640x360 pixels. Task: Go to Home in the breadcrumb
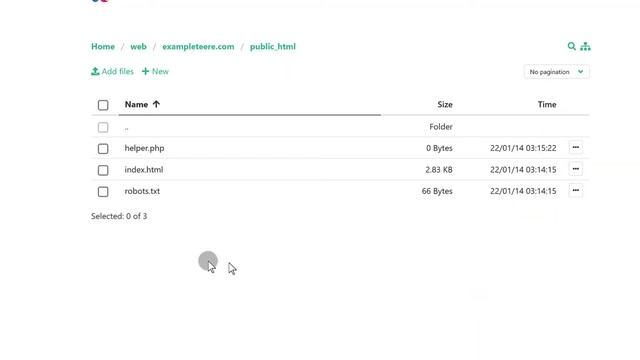(x=103, y=47)
